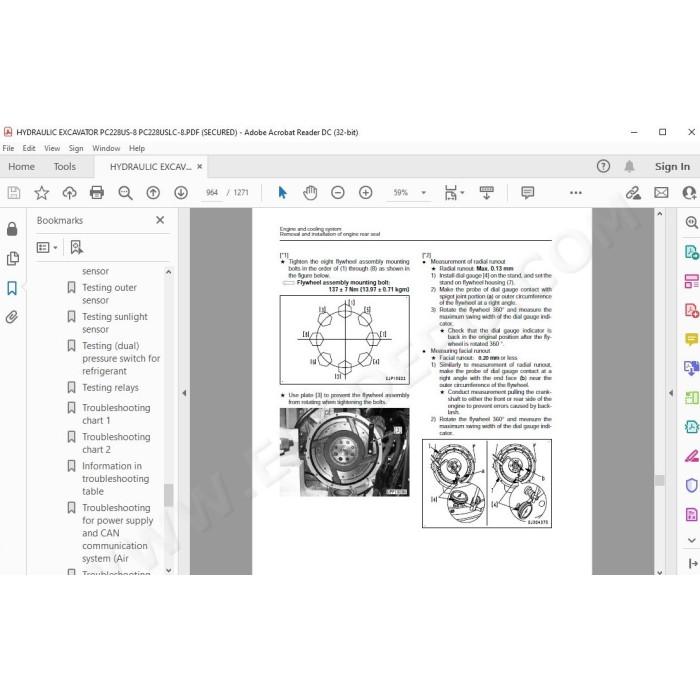Open the View menu

pos(52,148)
